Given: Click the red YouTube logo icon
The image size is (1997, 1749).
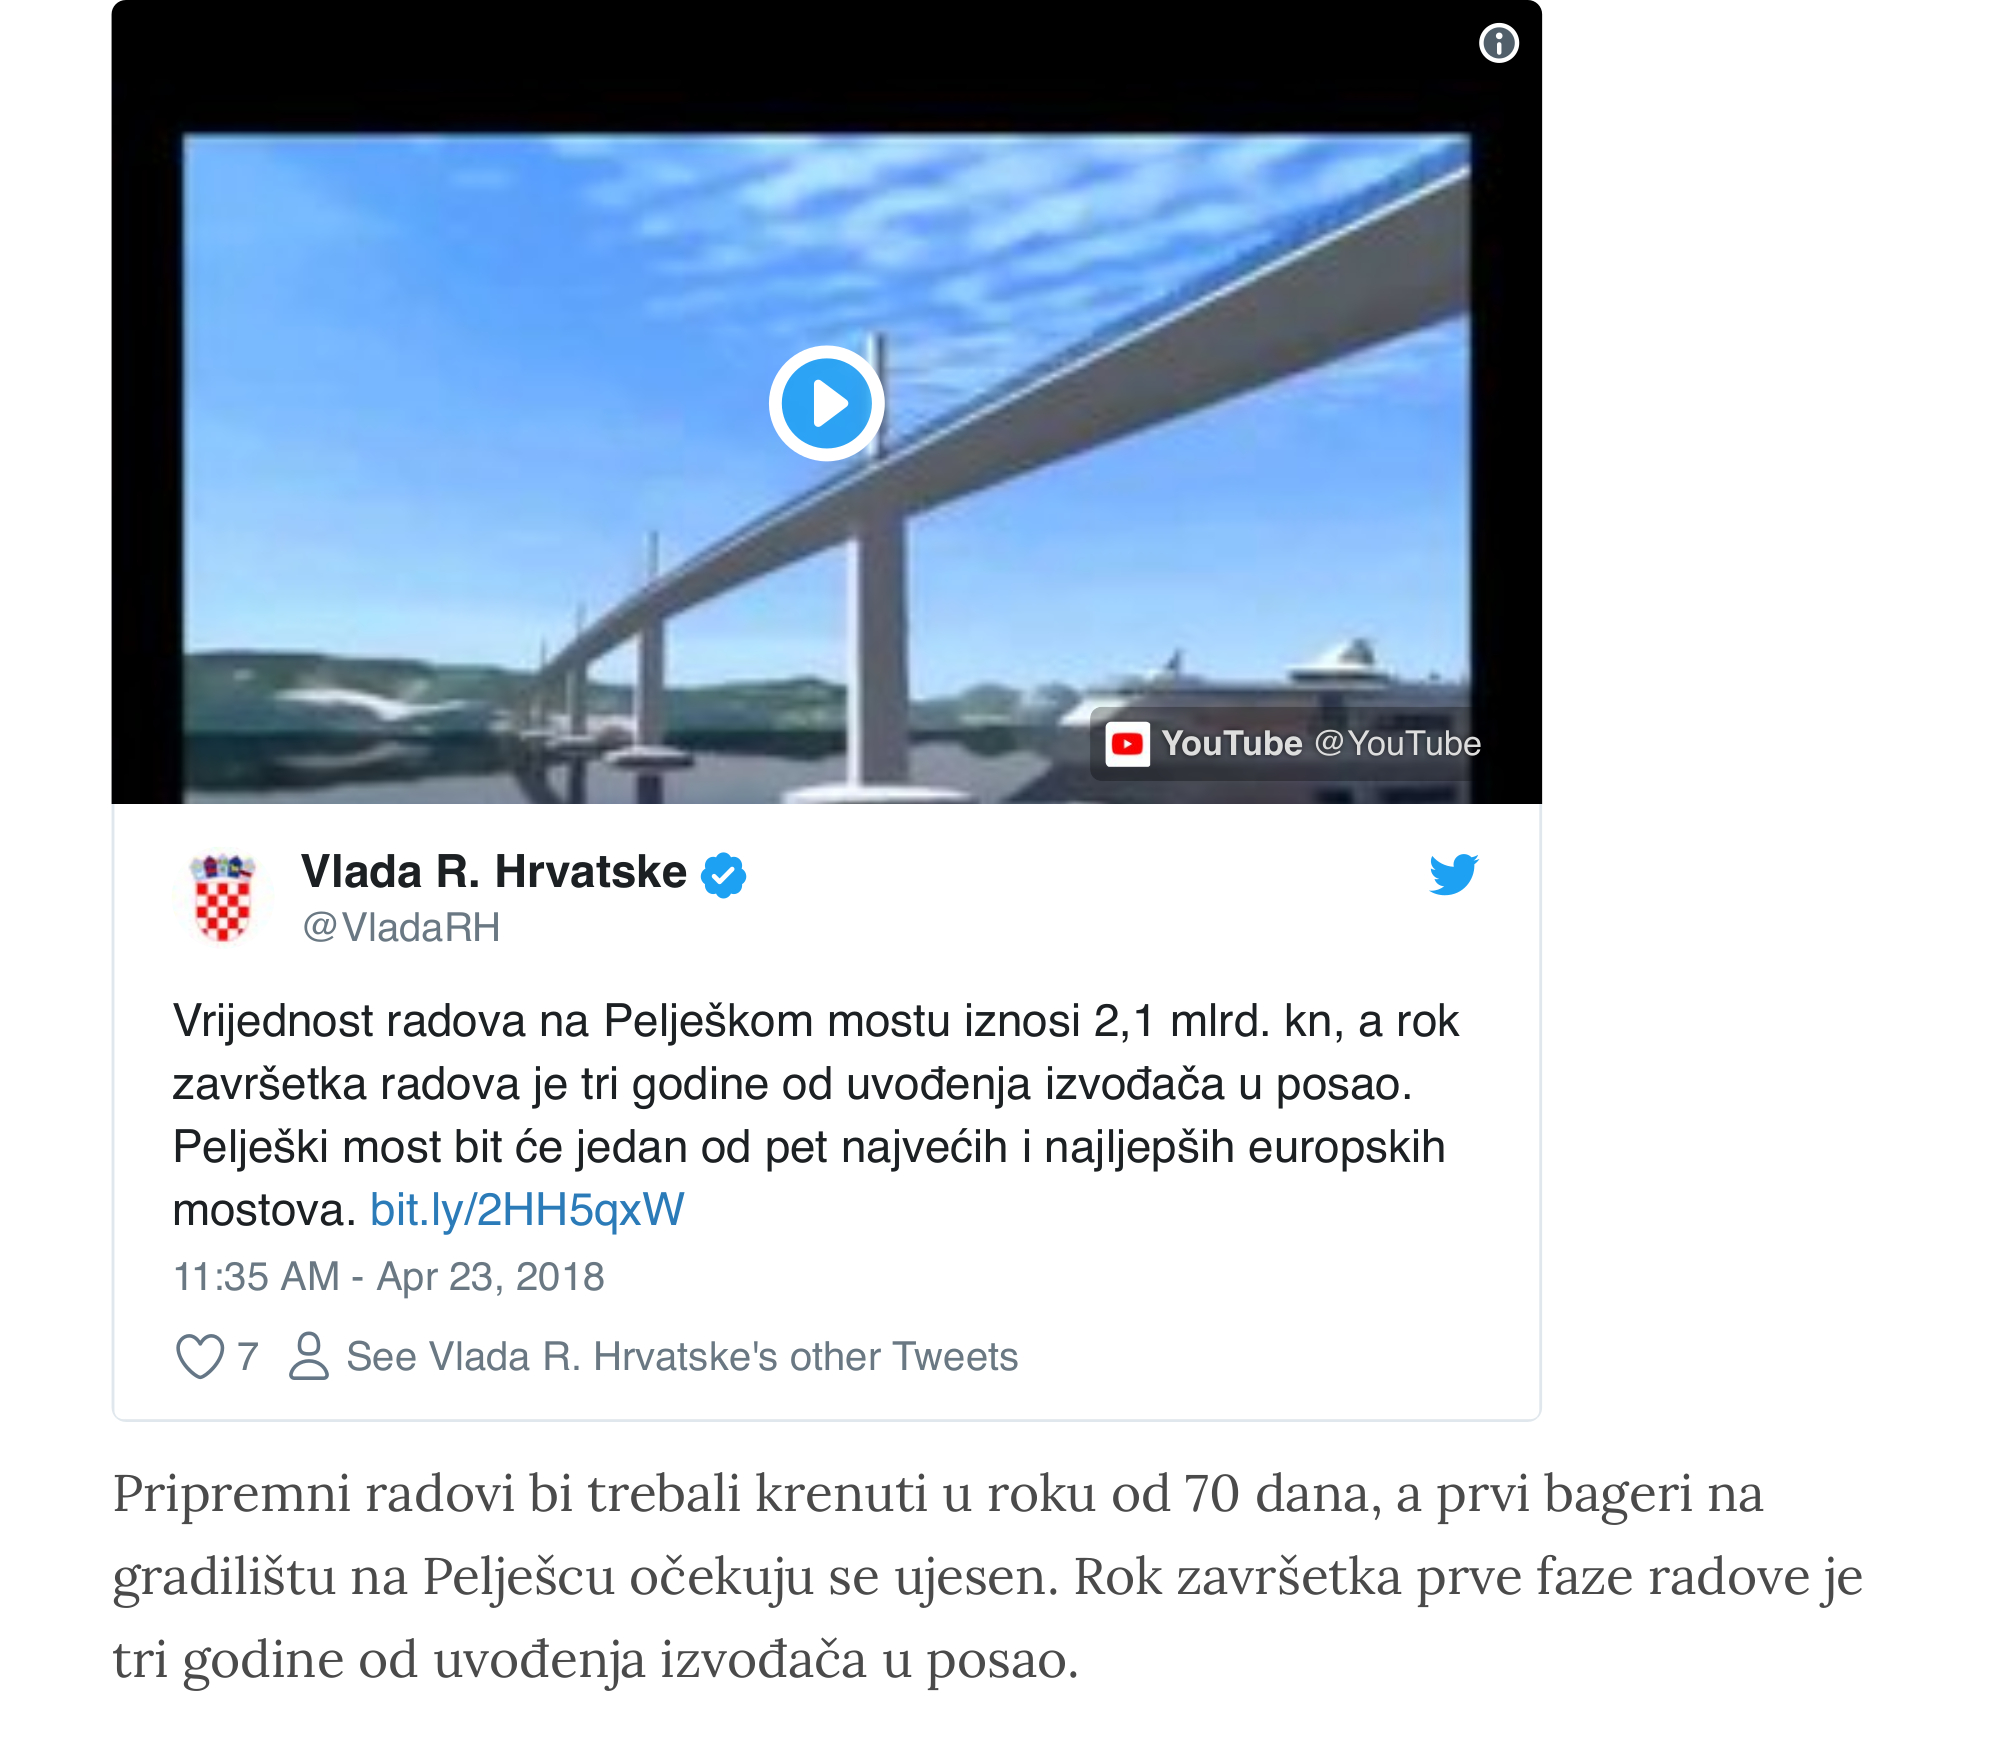Looking at the screenshot, I should tap(1127, 744).
